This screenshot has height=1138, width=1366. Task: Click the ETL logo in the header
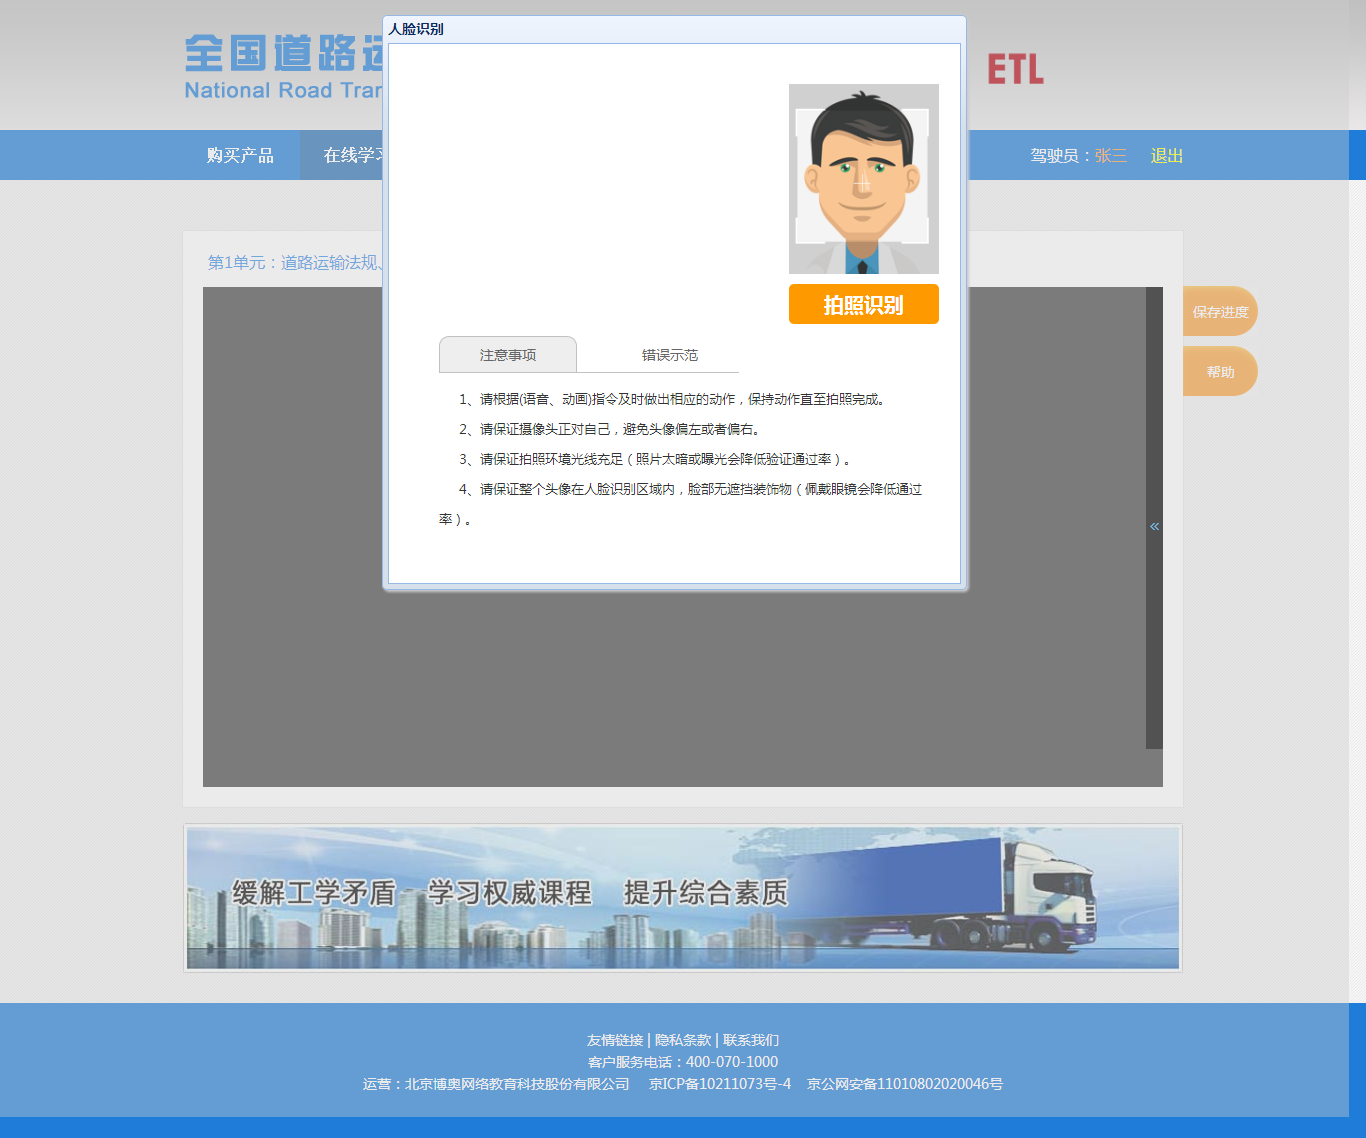1015,69
